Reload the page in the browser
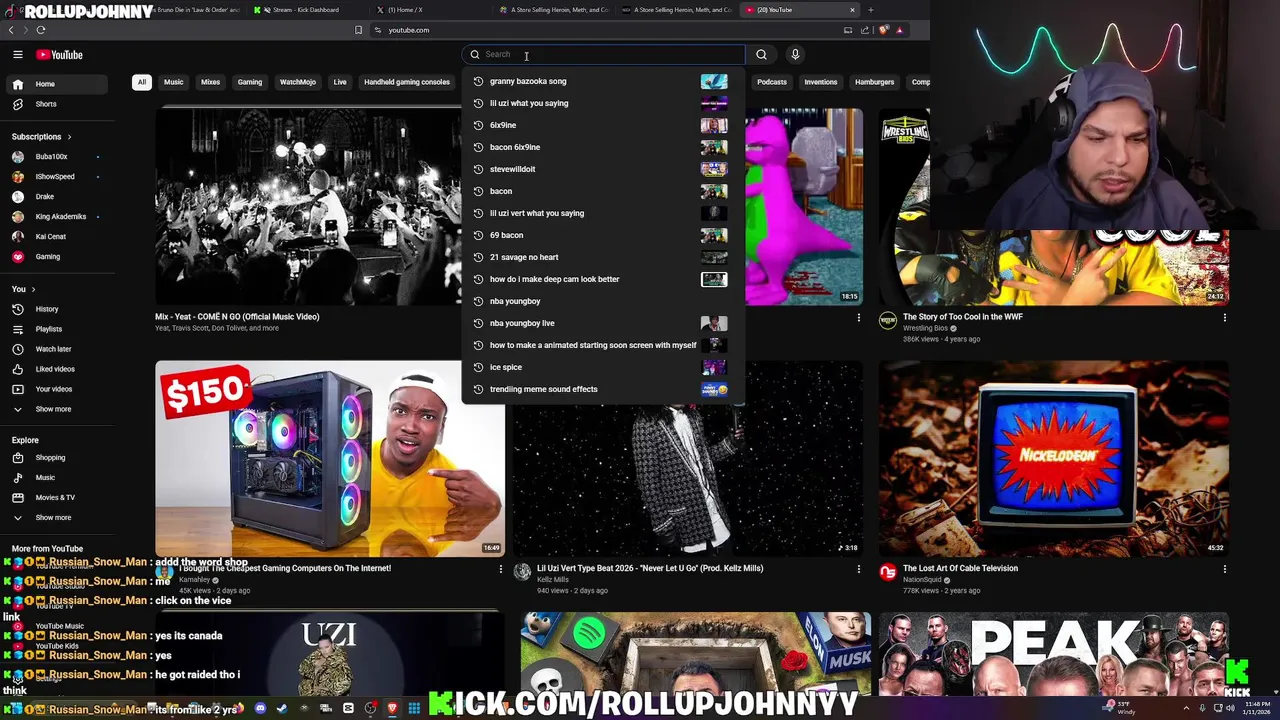1280x720 pixels. [x=40, y=30]
